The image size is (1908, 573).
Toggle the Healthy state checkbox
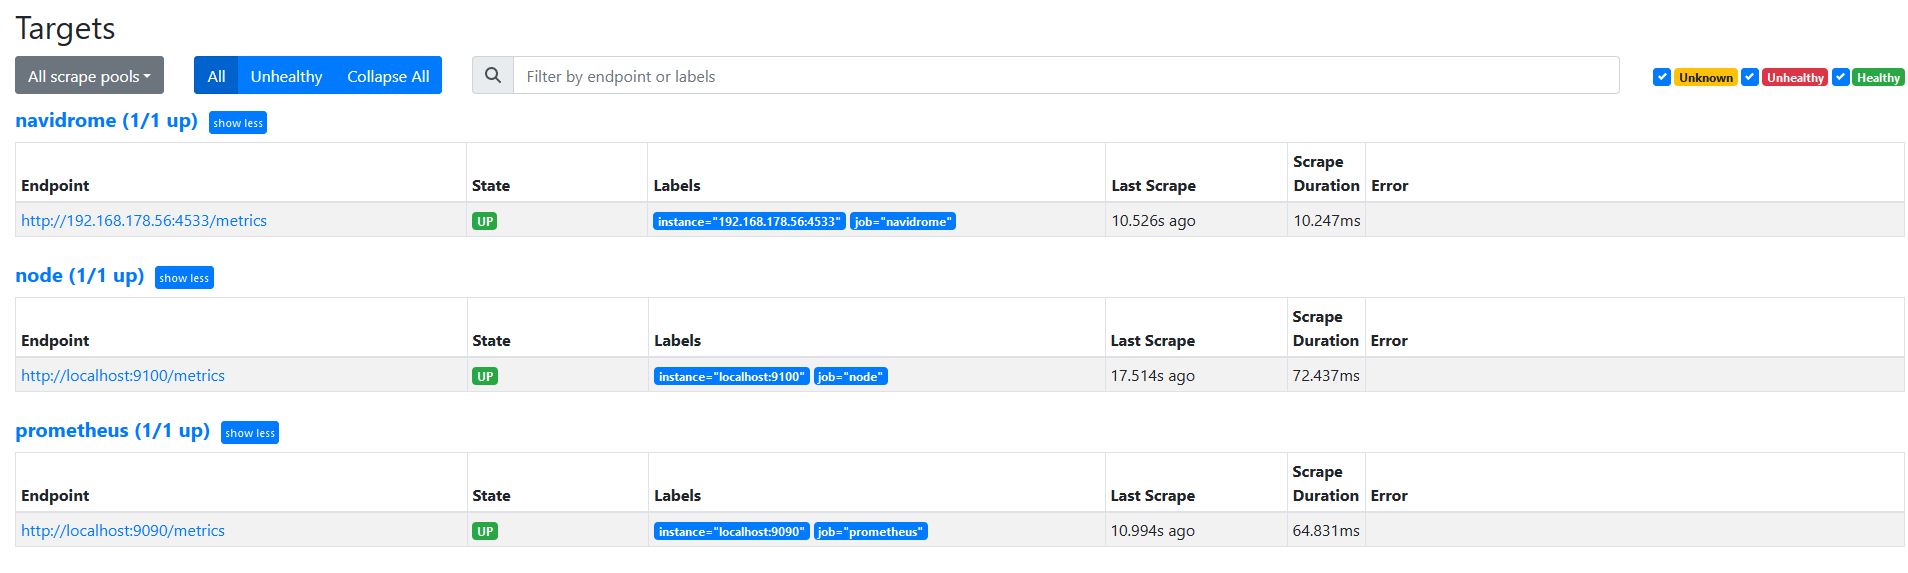point(1840,77)
